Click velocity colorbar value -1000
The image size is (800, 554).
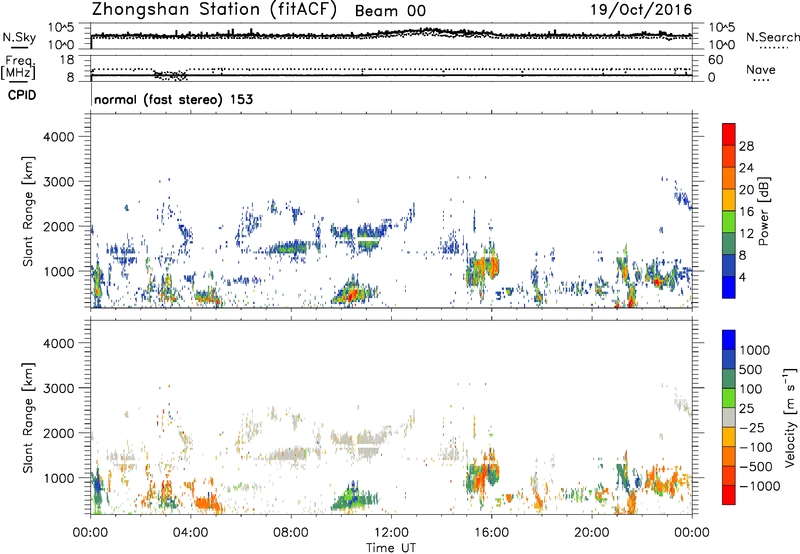click(x=759, y=486)
